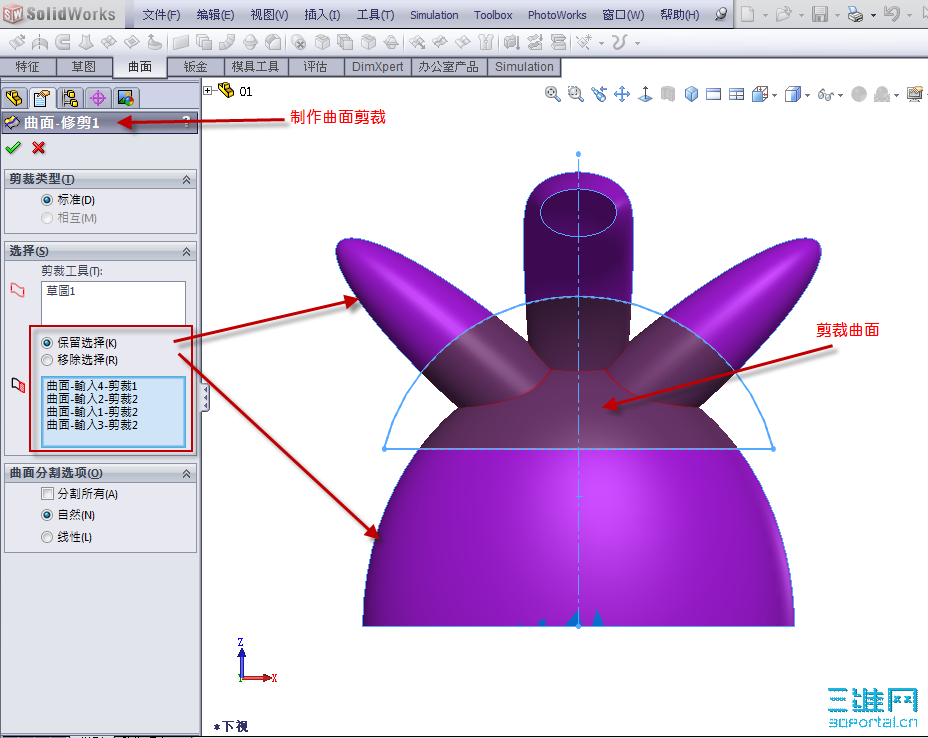Open the 工具(T) menu
This screenshot has height=738, width=928.
point(375,15)
